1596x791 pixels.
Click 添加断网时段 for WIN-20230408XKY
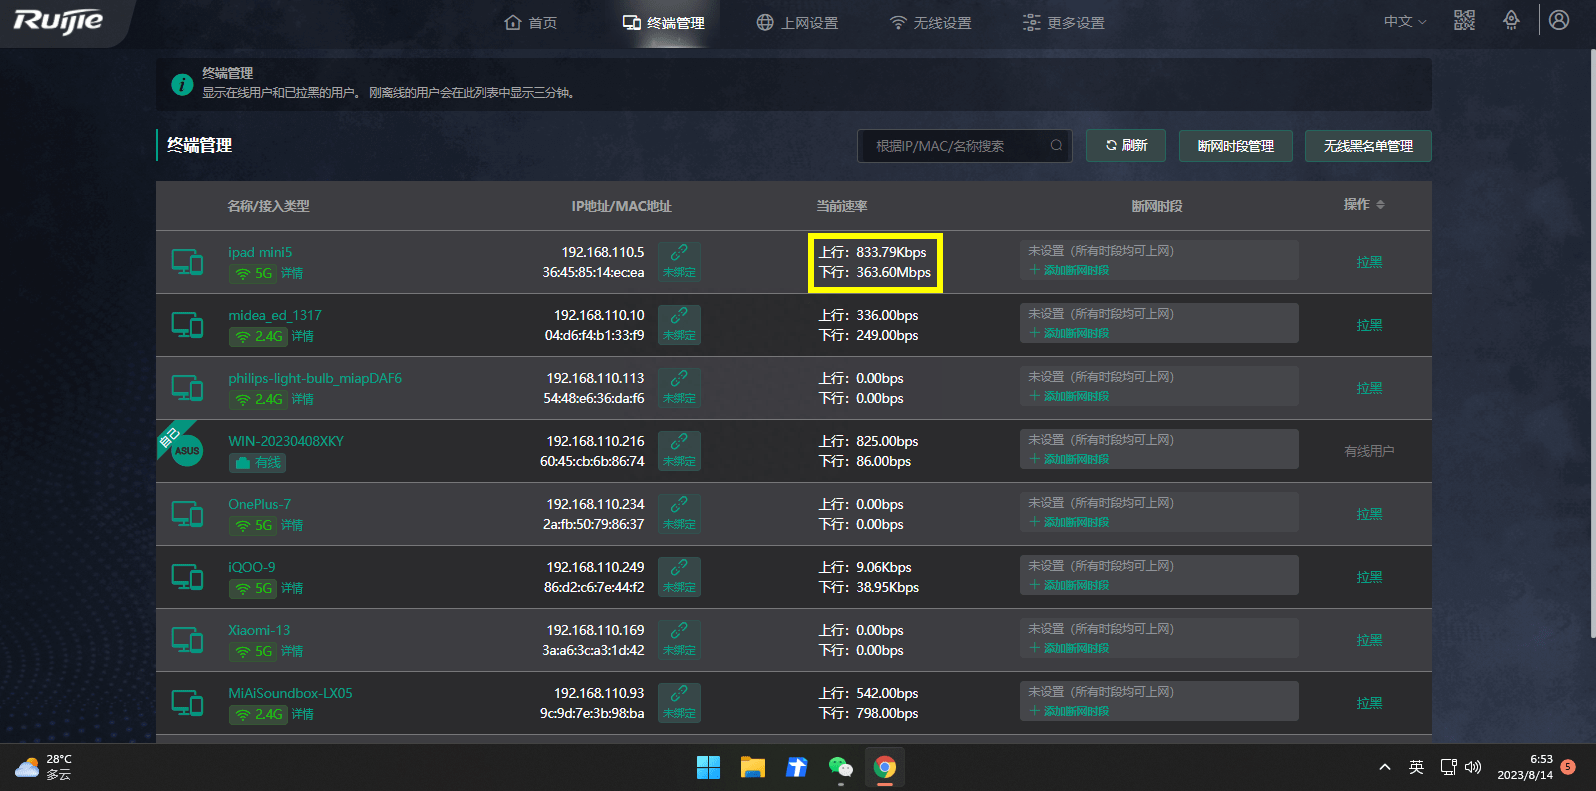[1069, 459]
